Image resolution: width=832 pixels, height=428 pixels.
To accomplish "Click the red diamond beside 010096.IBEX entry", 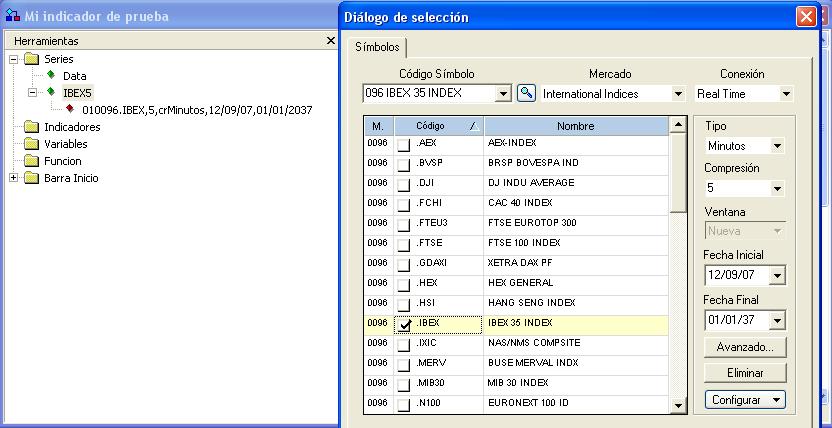I will coord(70,109).
